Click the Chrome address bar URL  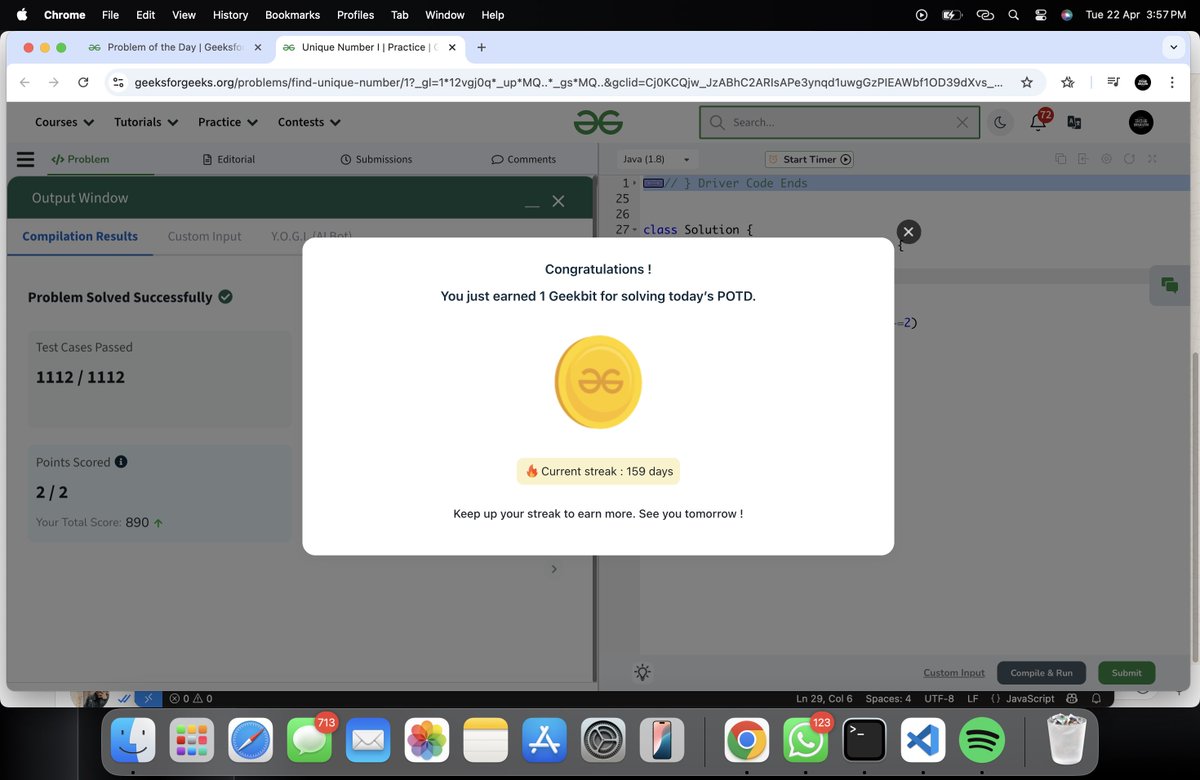[x=567, y=83]
